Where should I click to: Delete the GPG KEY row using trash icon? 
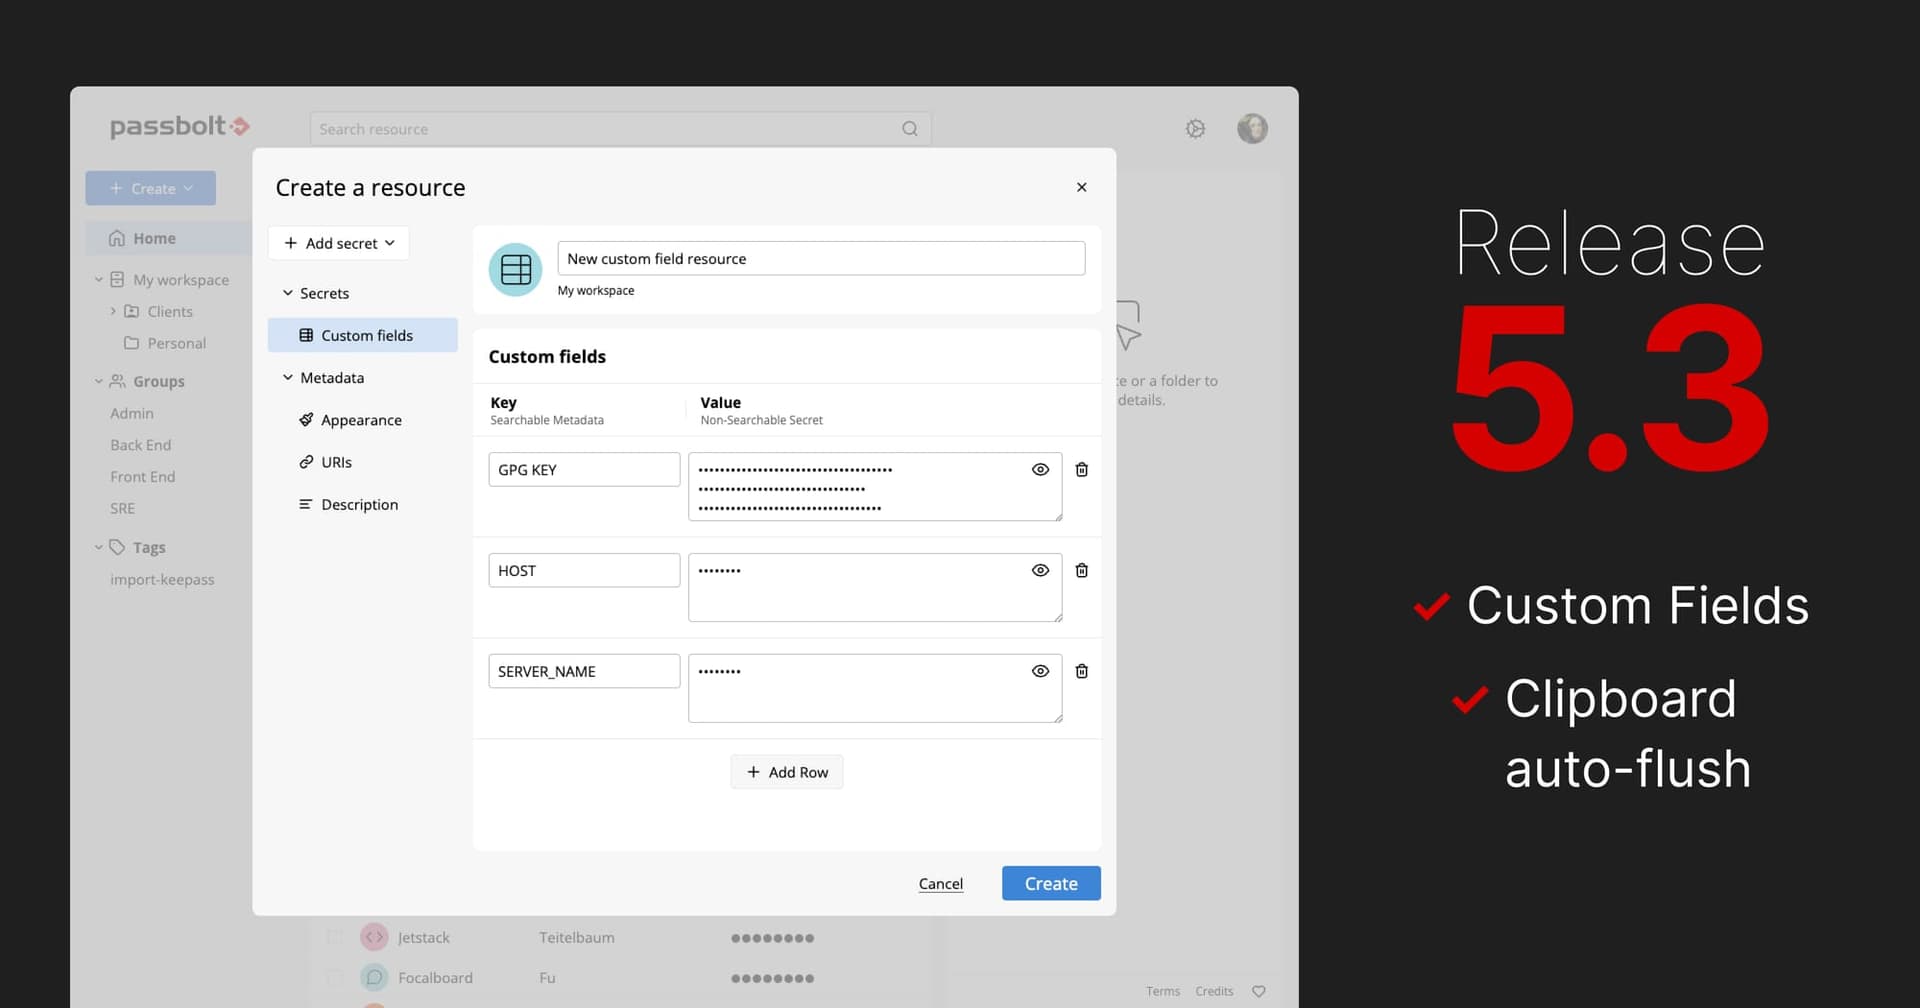coord(1081,469)
